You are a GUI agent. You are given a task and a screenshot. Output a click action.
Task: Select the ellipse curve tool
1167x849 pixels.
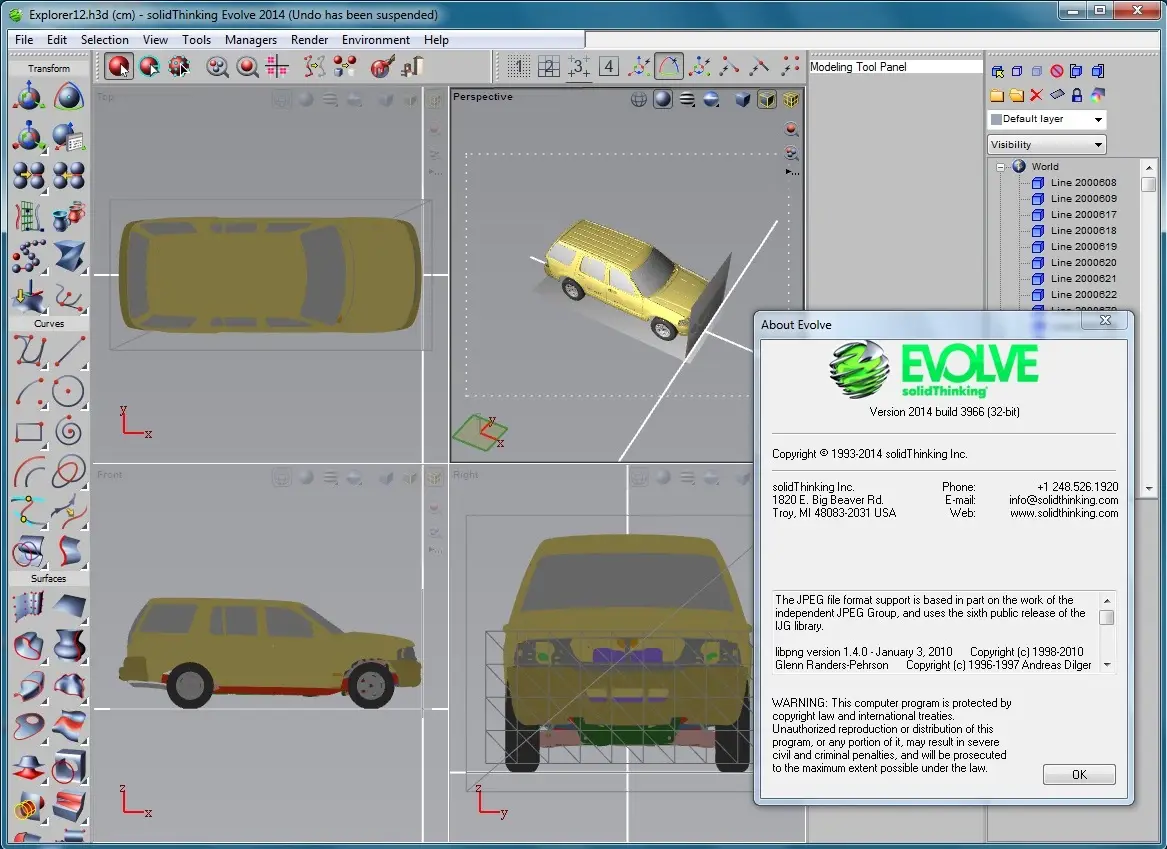pyautogui.click(x=68, y=472)
